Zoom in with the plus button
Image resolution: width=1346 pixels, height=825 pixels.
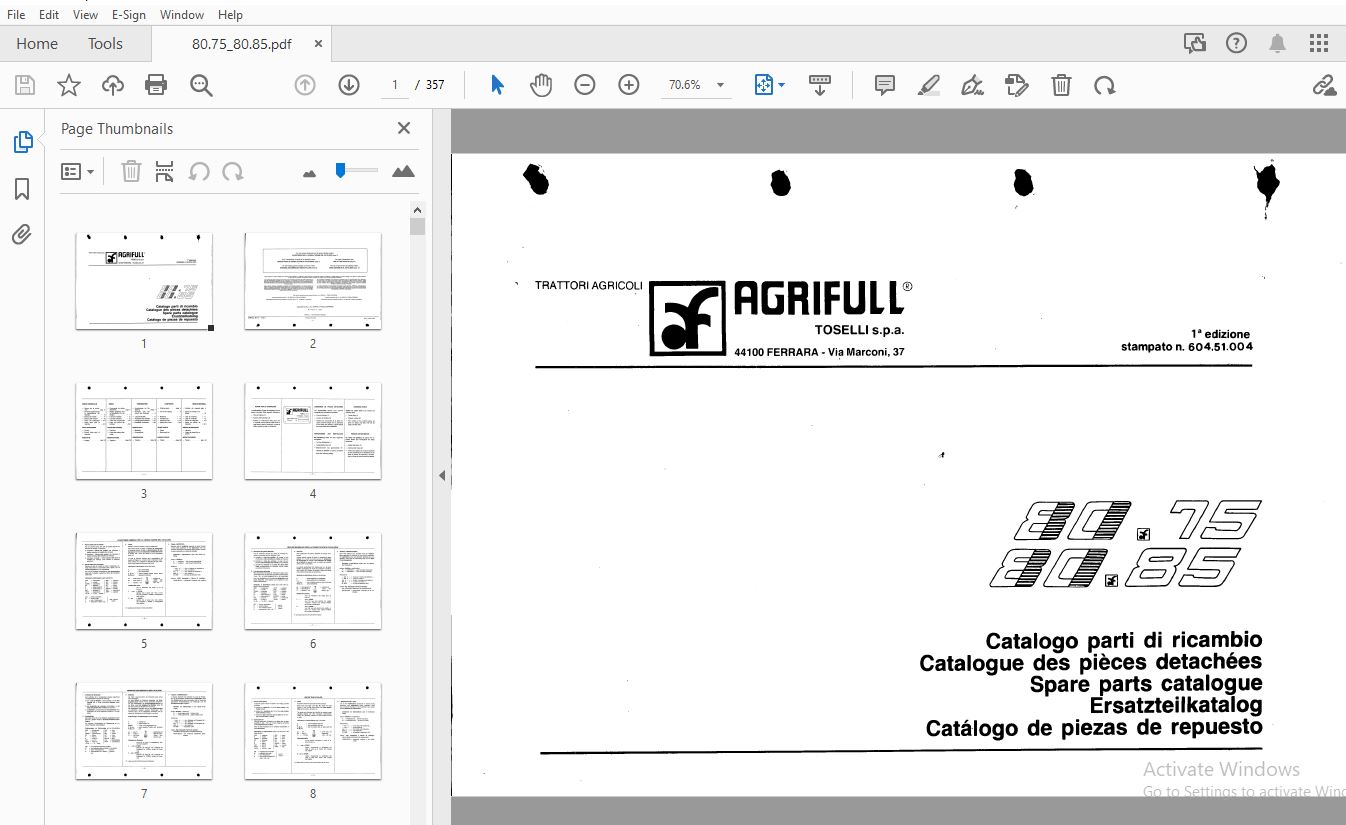click(629, 85)
